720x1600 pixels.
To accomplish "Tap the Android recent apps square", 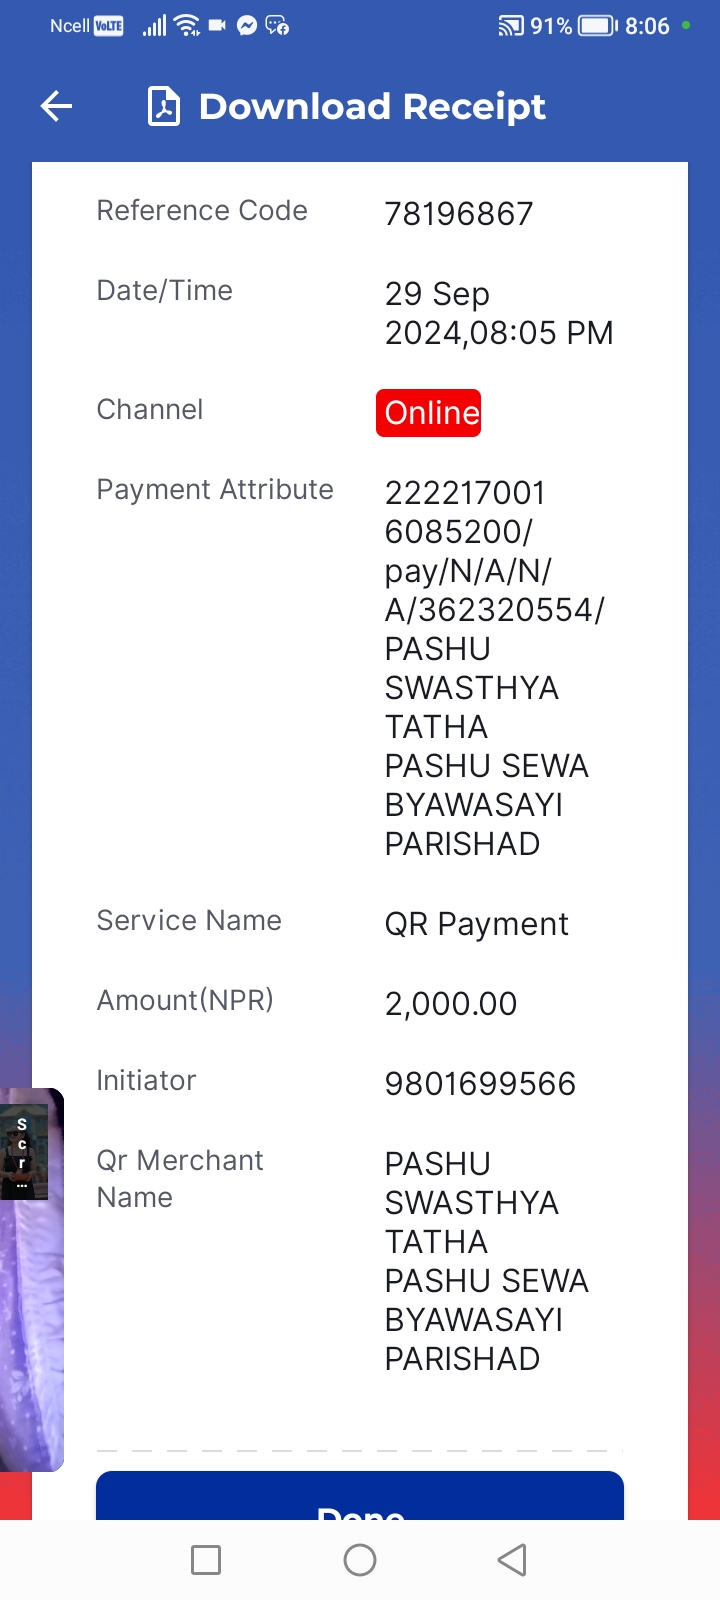I will (x=206, y=1560).
